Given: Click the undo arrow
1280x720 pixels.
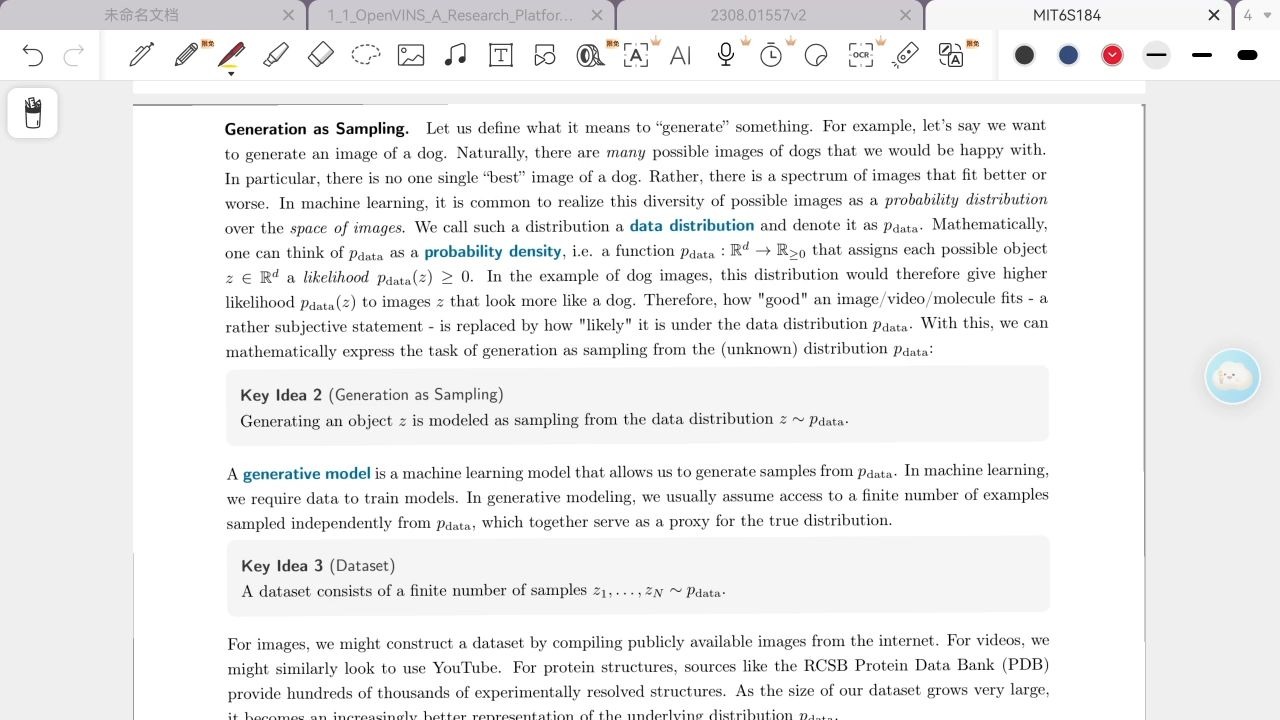Looking at the screenshot, I should [33, 56].
